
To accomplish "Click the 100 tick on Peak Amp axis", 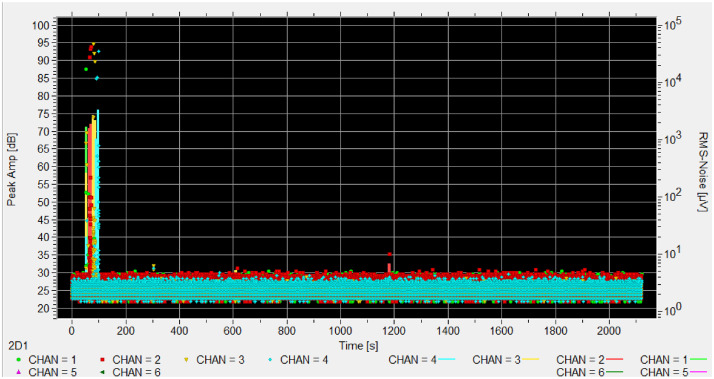I will pyautogui.click(x=41, y=25).
